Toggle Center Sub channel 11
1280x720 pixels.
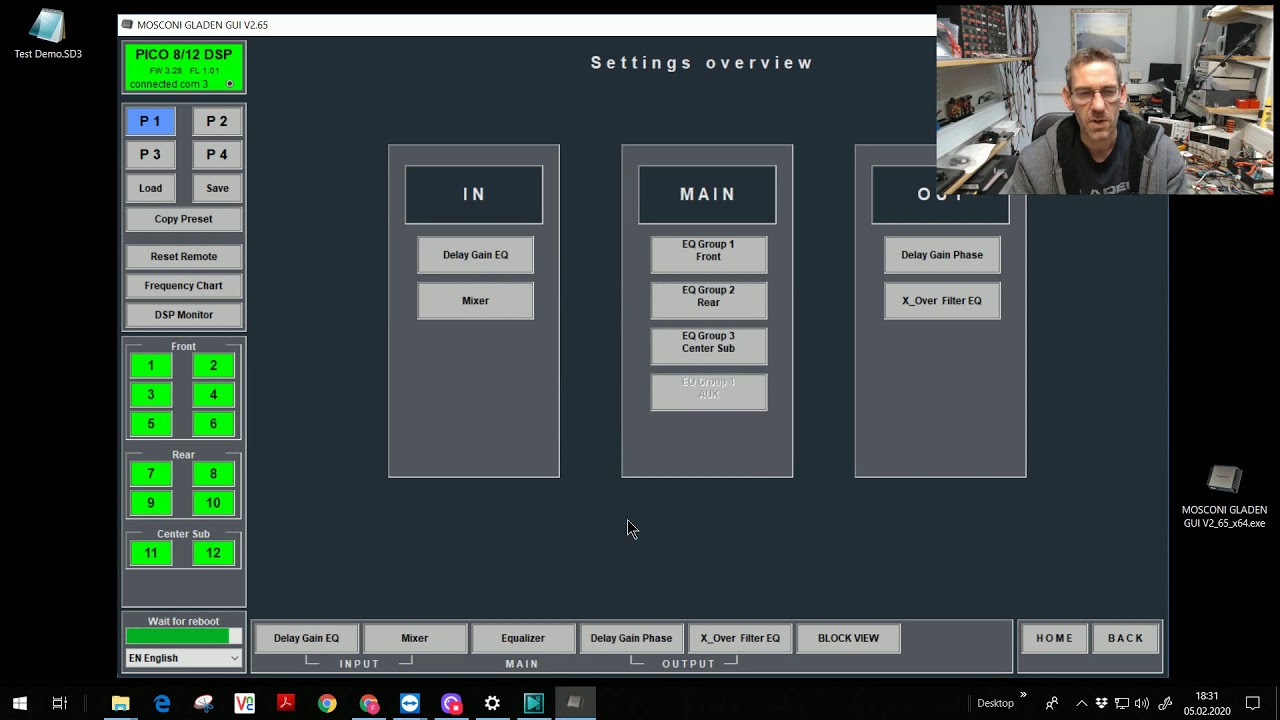tap(151, 553)
